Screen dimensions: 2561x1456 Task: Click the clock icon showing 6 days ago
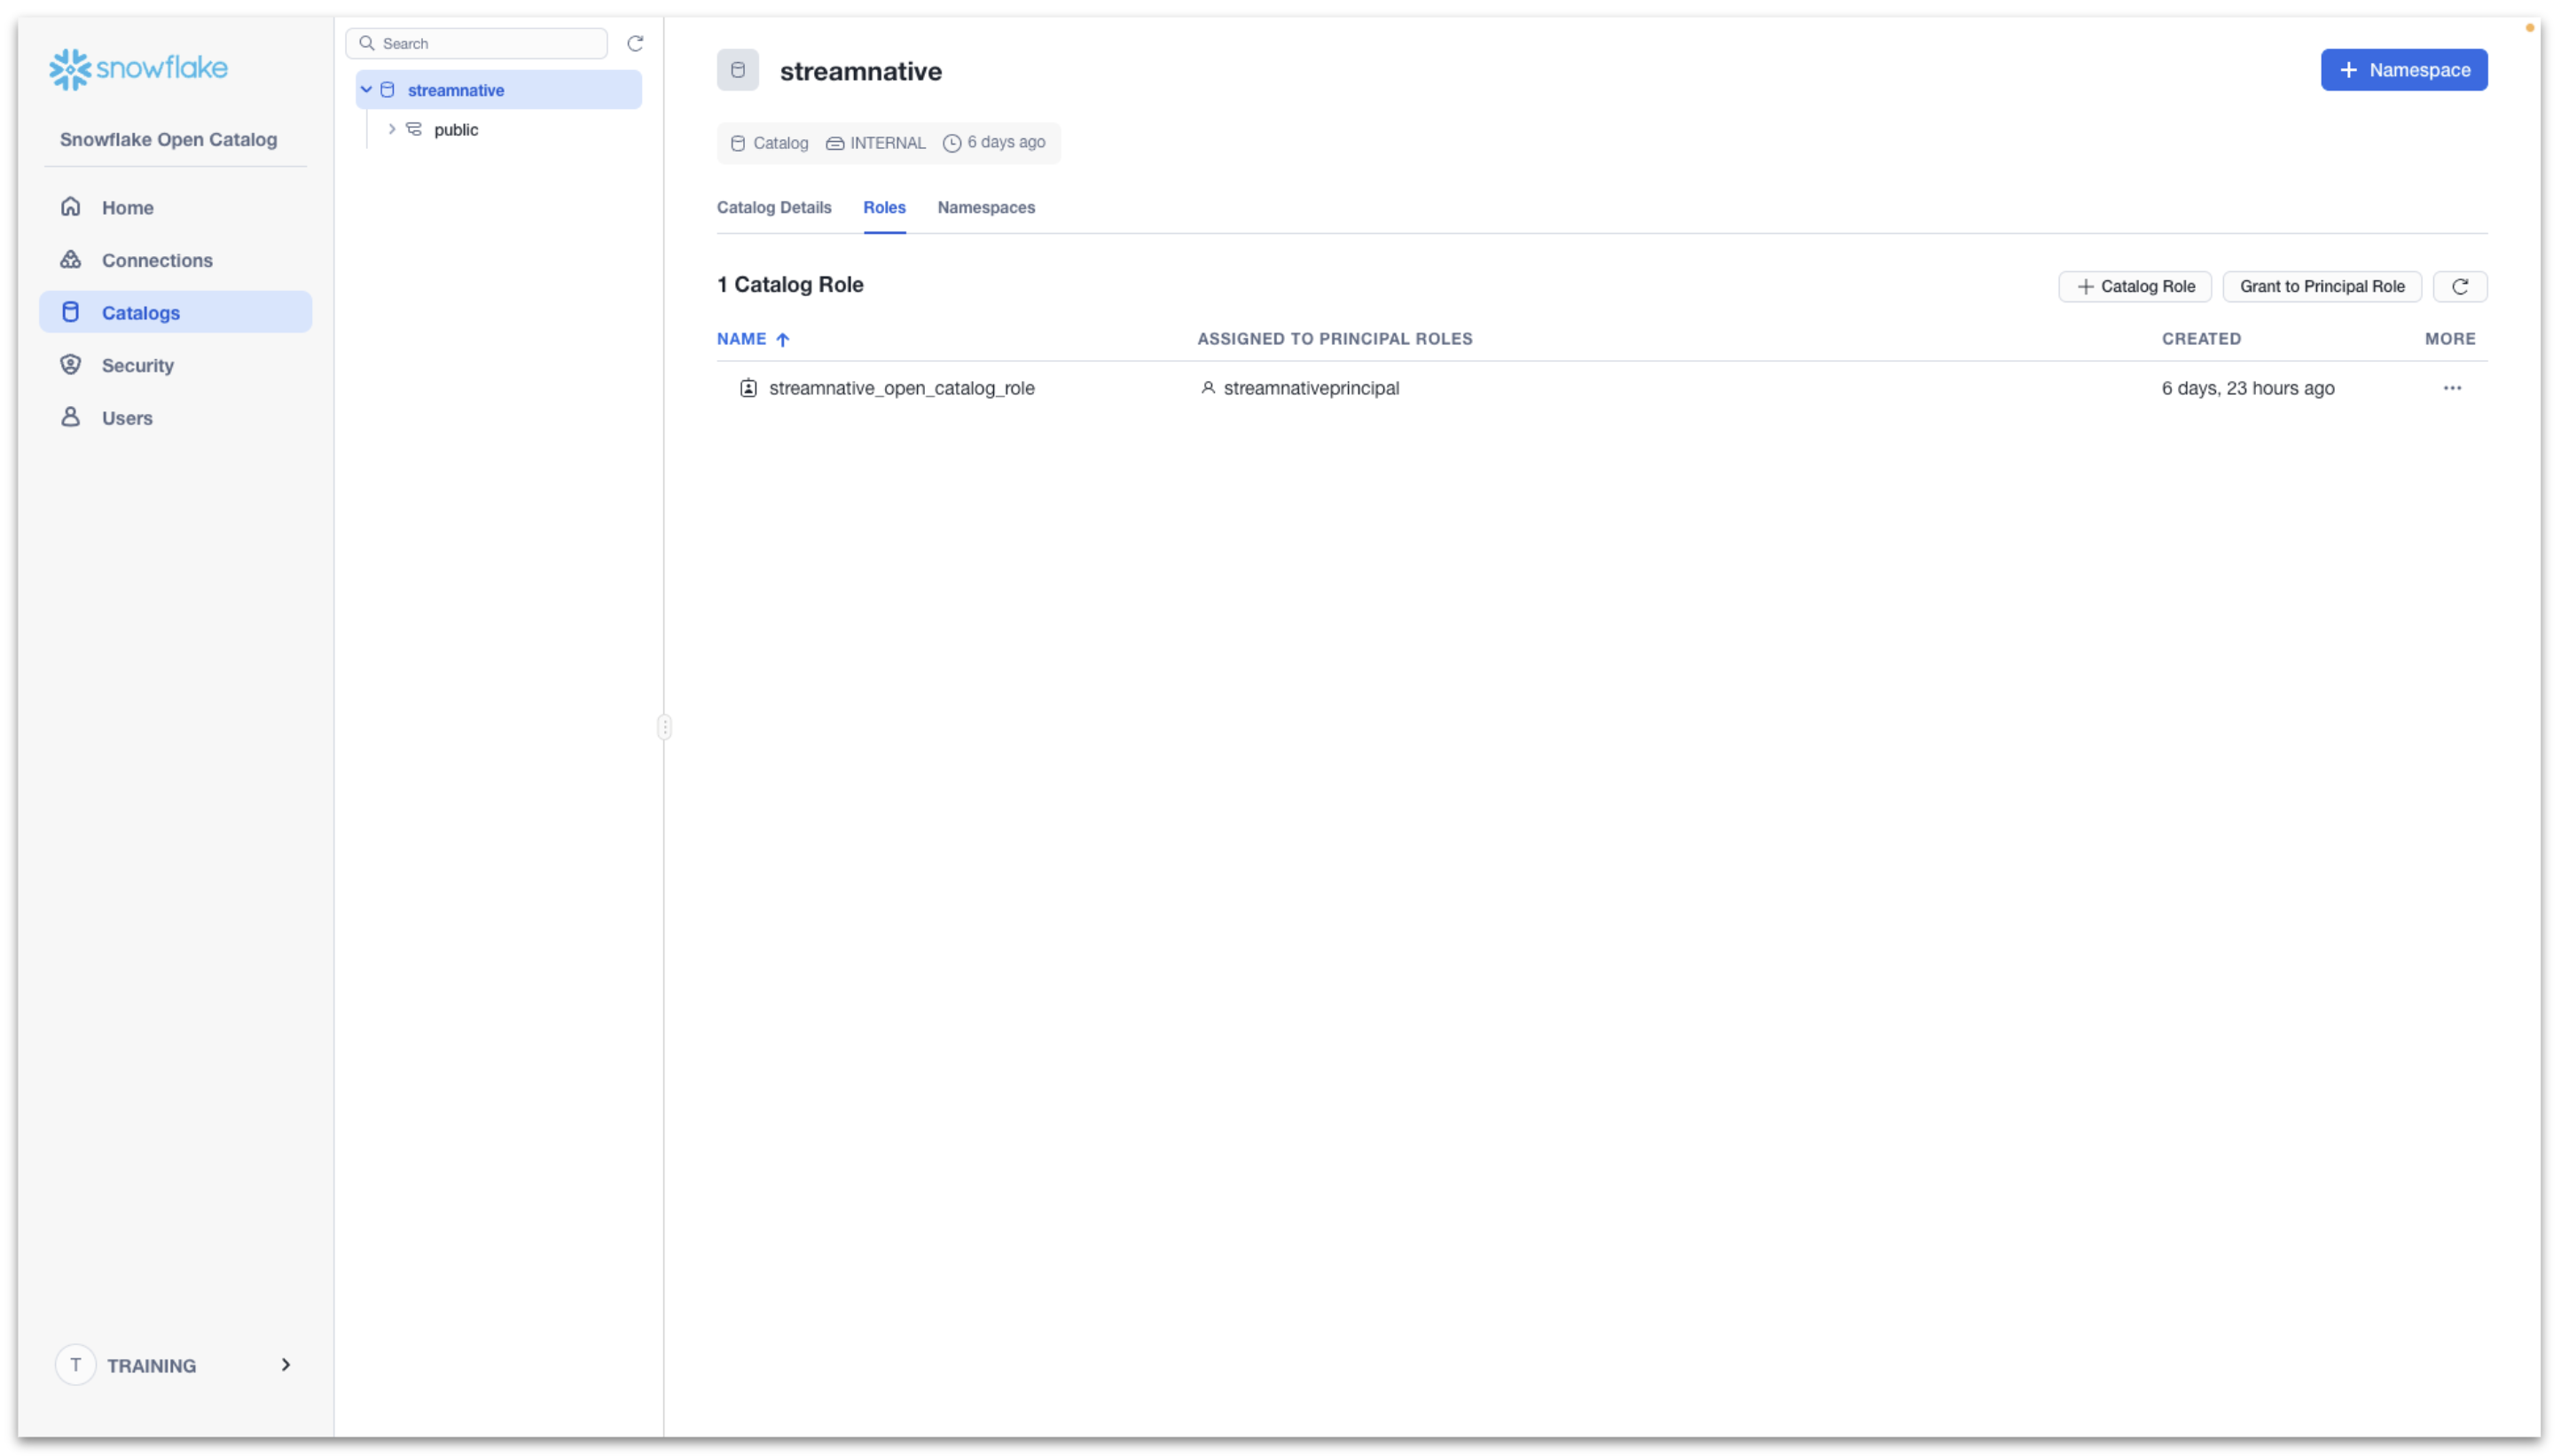(951, 142)
